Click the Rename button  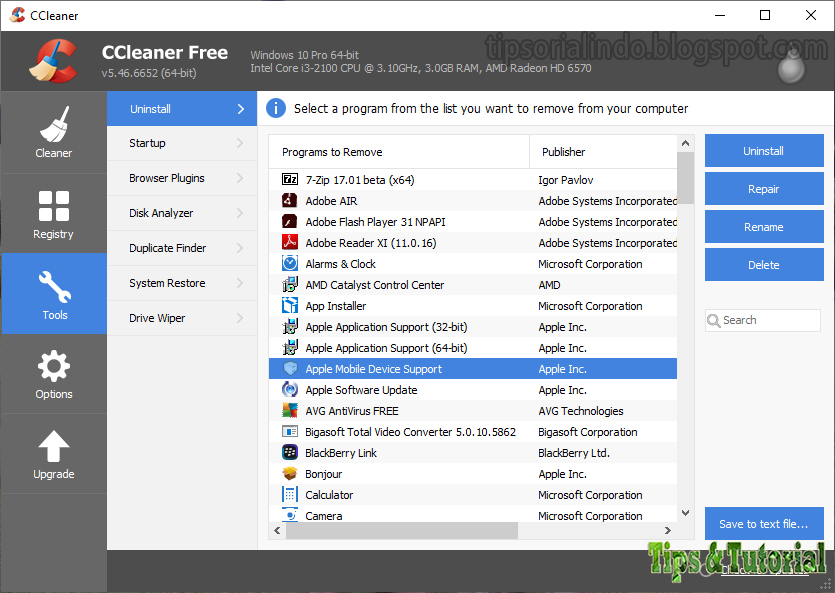[764, 227]
